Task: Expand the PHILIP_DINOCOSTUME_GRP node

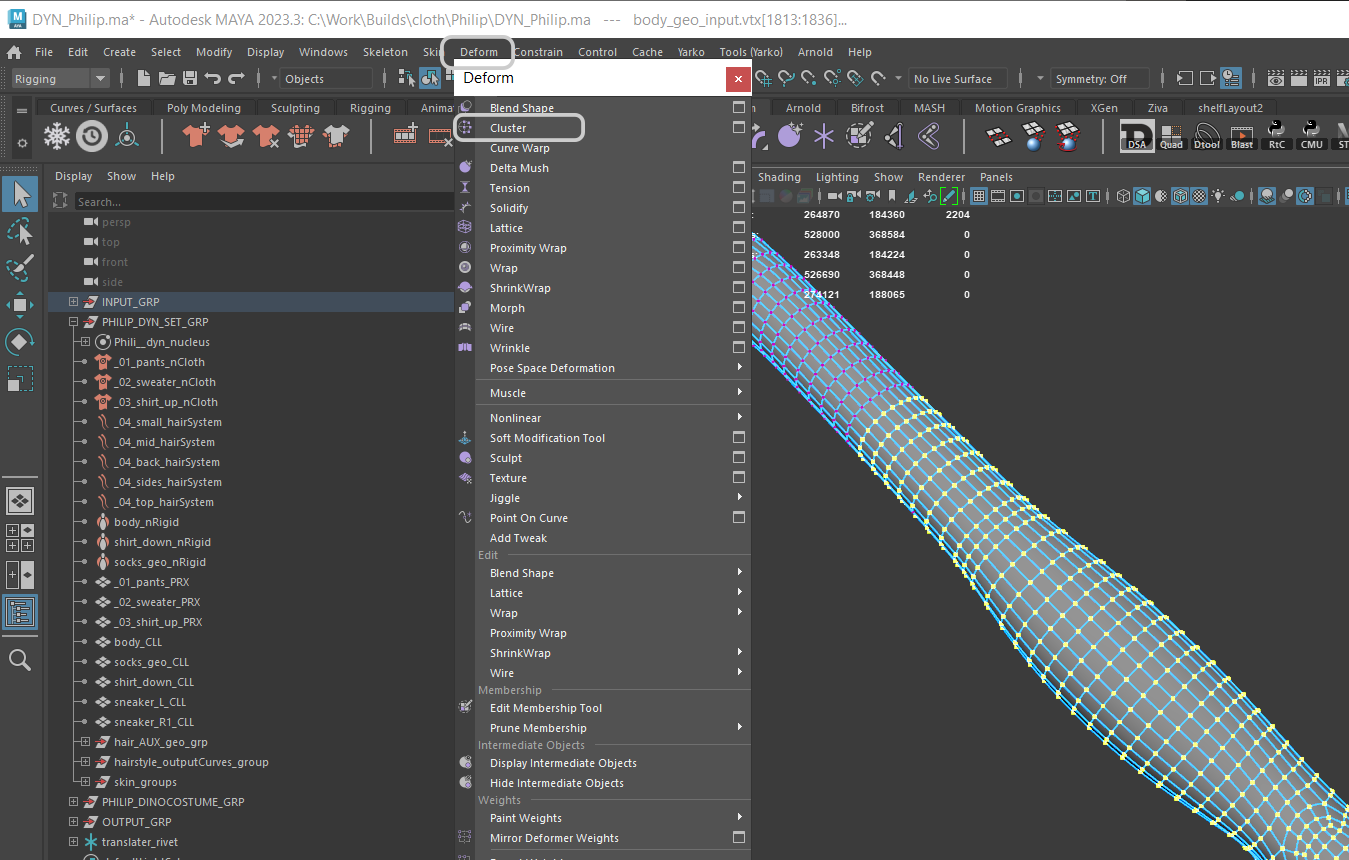Action: tap(73, 802)
